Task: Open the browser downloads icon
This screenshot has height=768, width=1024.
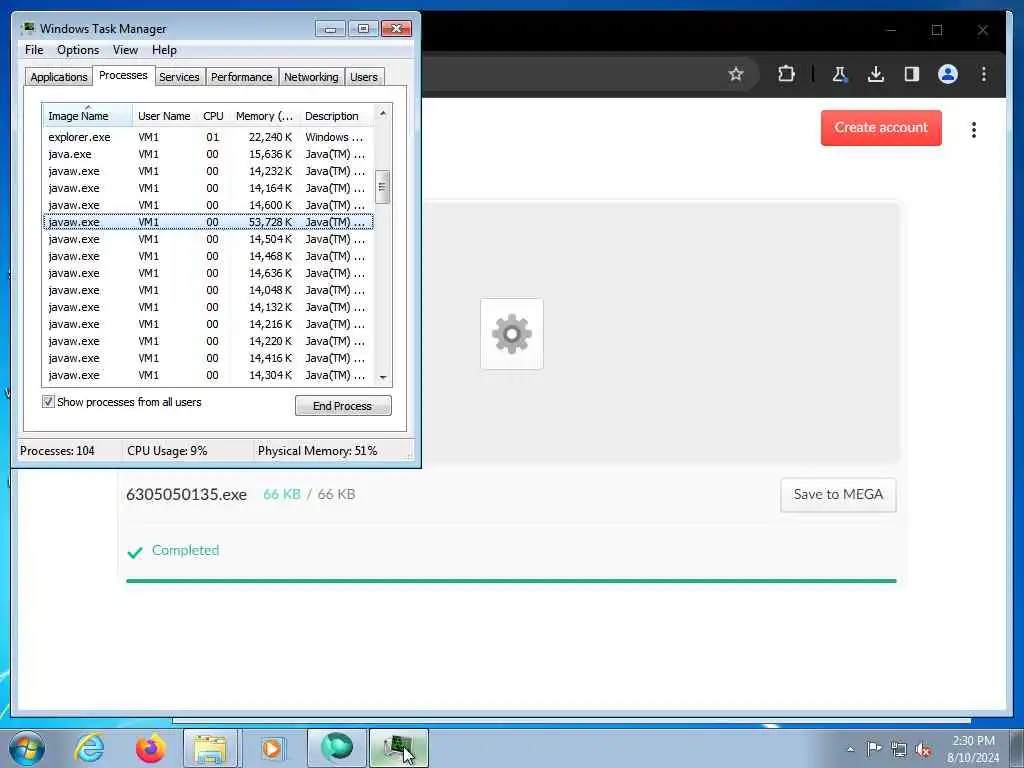Action: coord(876,74)
